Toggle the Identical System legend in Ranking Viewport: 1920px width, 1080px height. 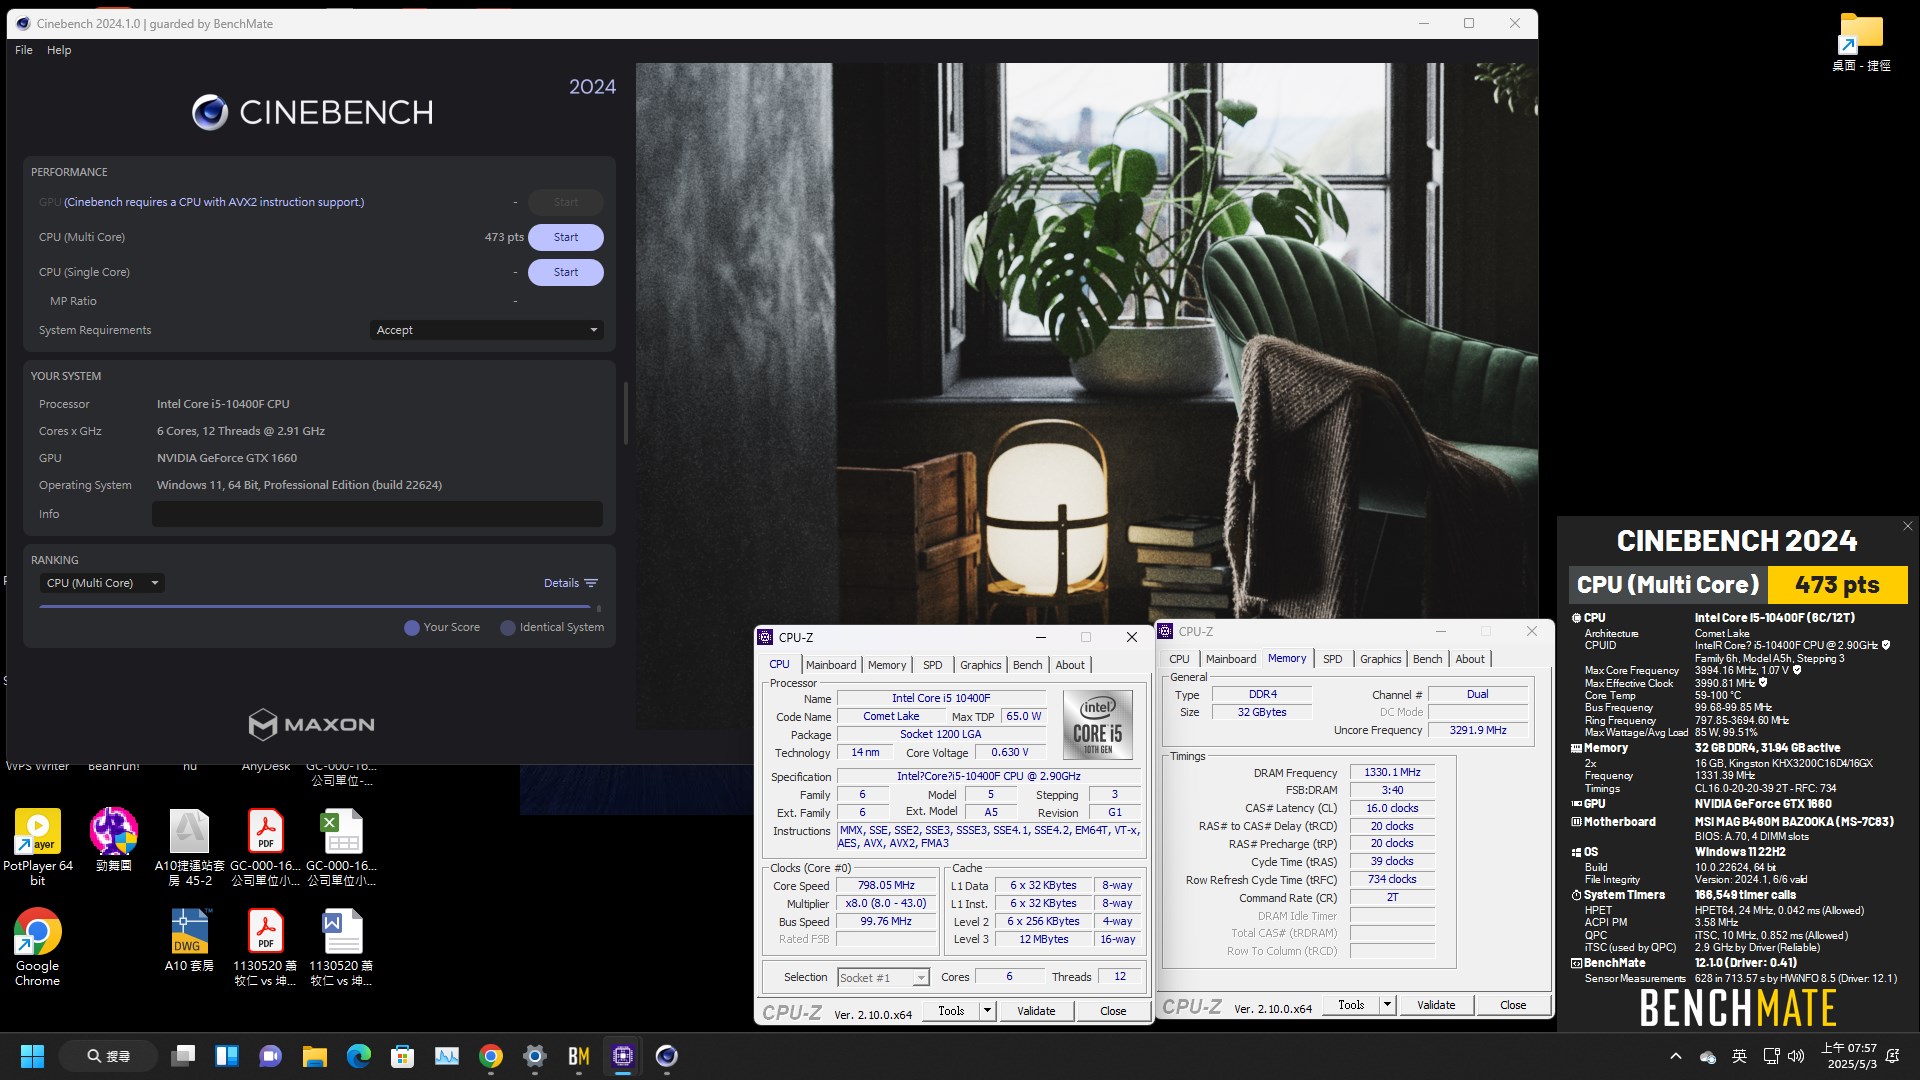click(x=552, y=627)
